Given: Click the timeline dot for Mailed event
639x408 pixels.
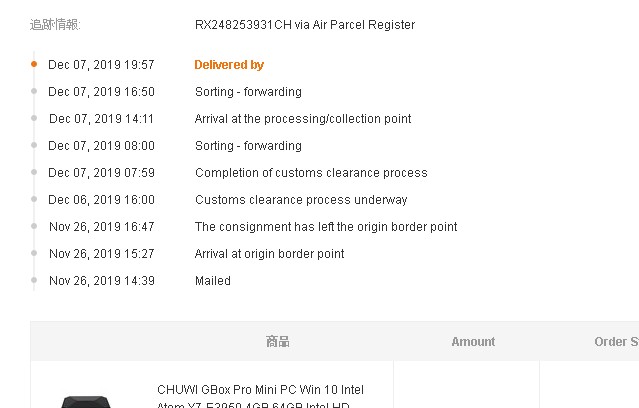Looking at the screenshot, I should click(x=34, y=280).
